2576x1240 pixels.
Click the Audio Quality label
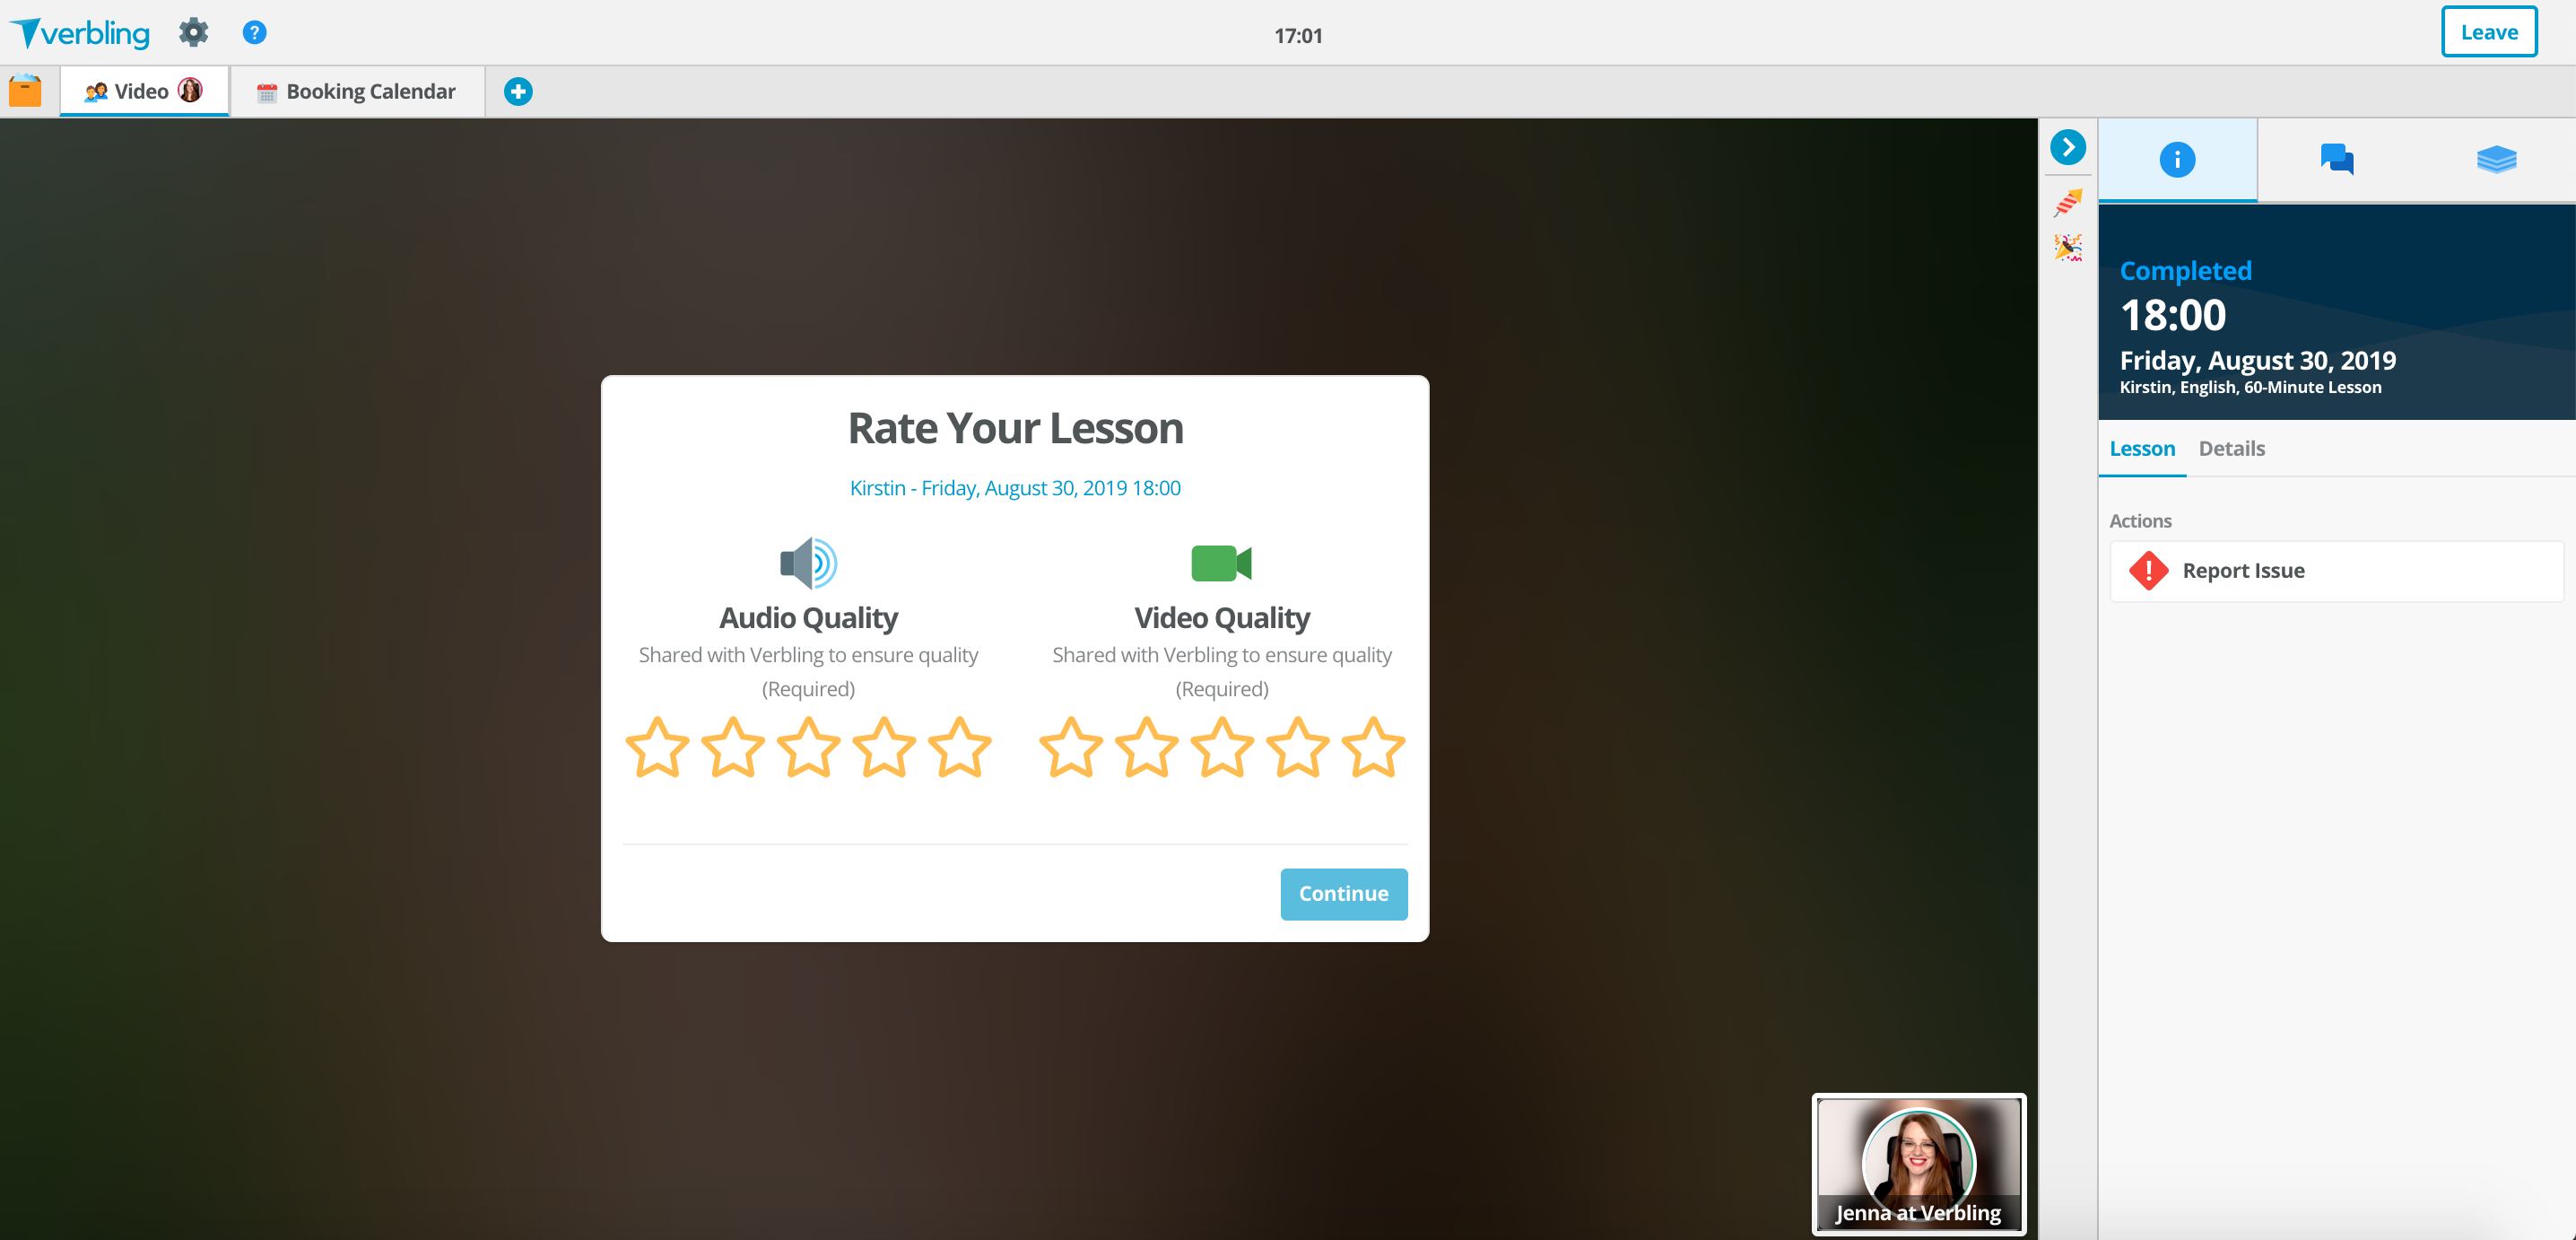808,618
